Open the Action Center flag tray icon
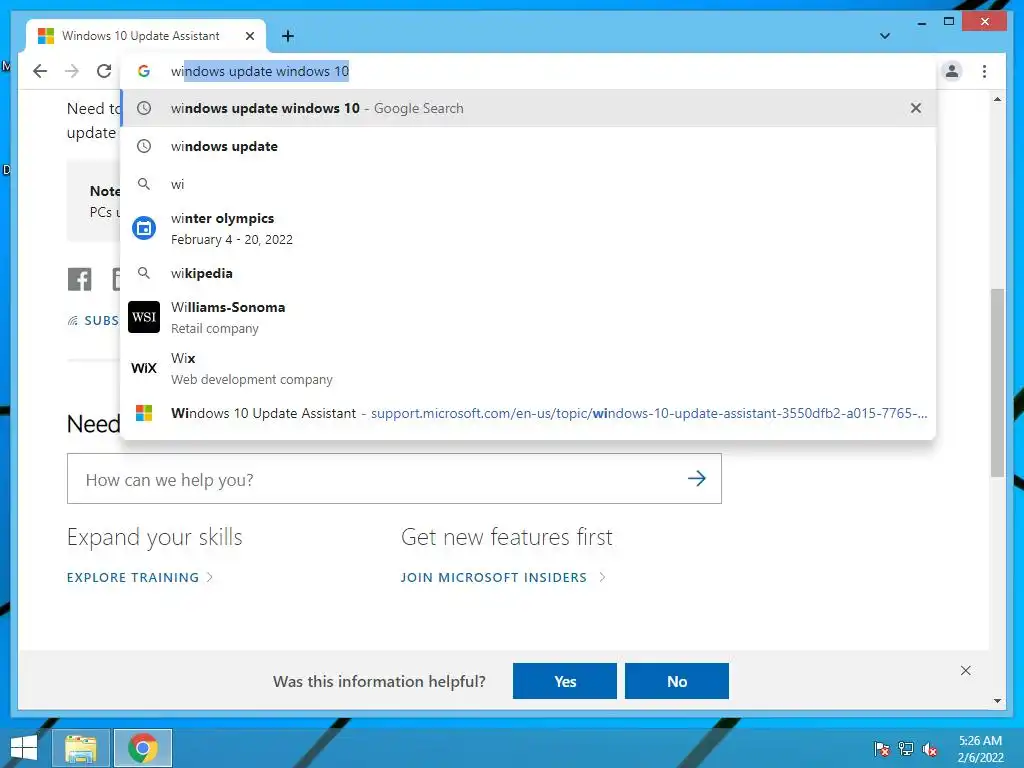 point(882,749)
